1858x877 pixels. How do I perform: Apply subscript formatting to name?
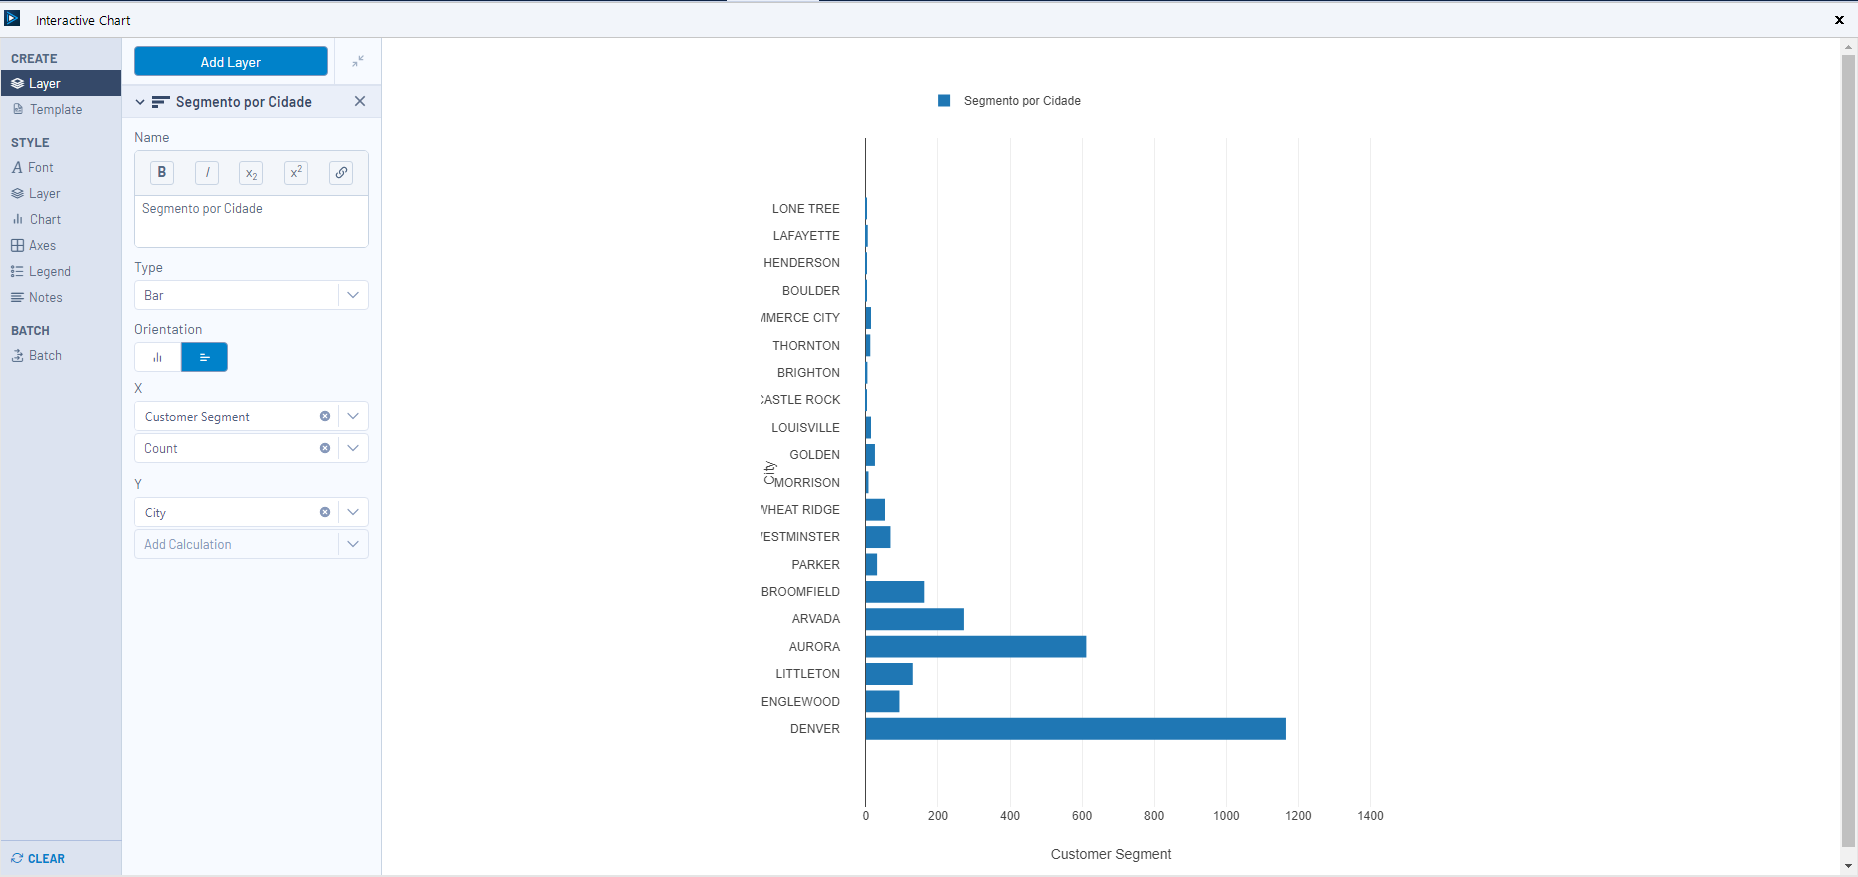(x=252, y=172)
